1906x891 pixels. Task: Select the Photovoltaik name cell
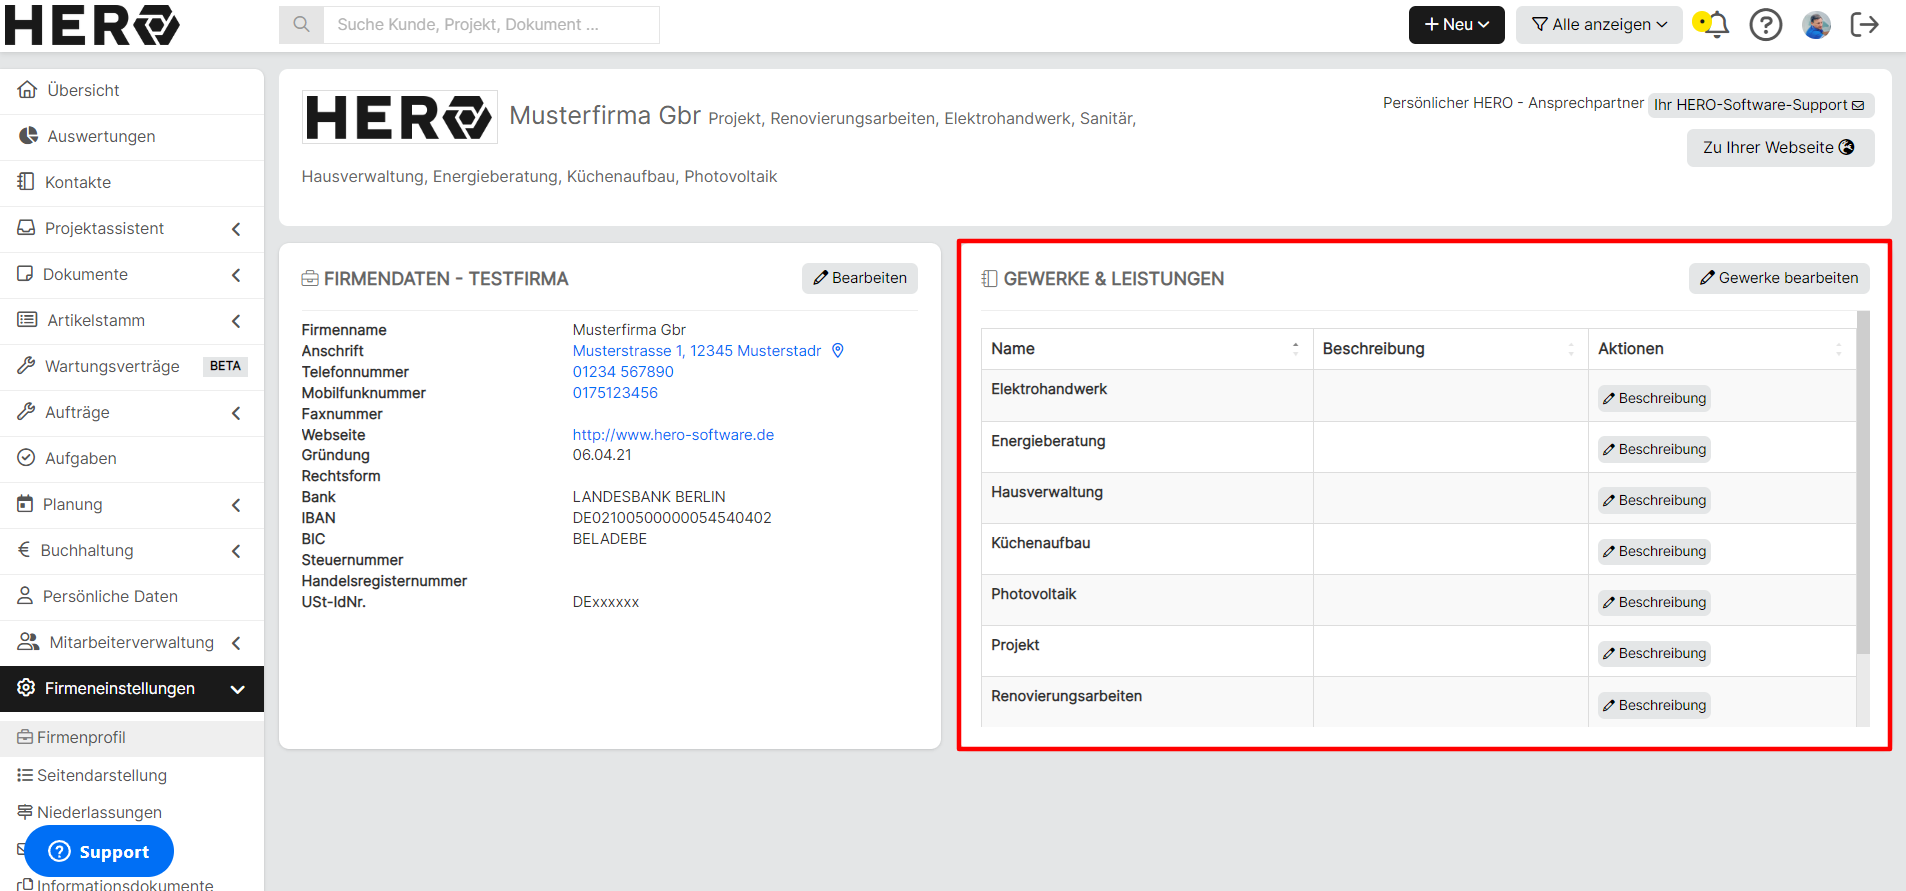click(1147, 601)
